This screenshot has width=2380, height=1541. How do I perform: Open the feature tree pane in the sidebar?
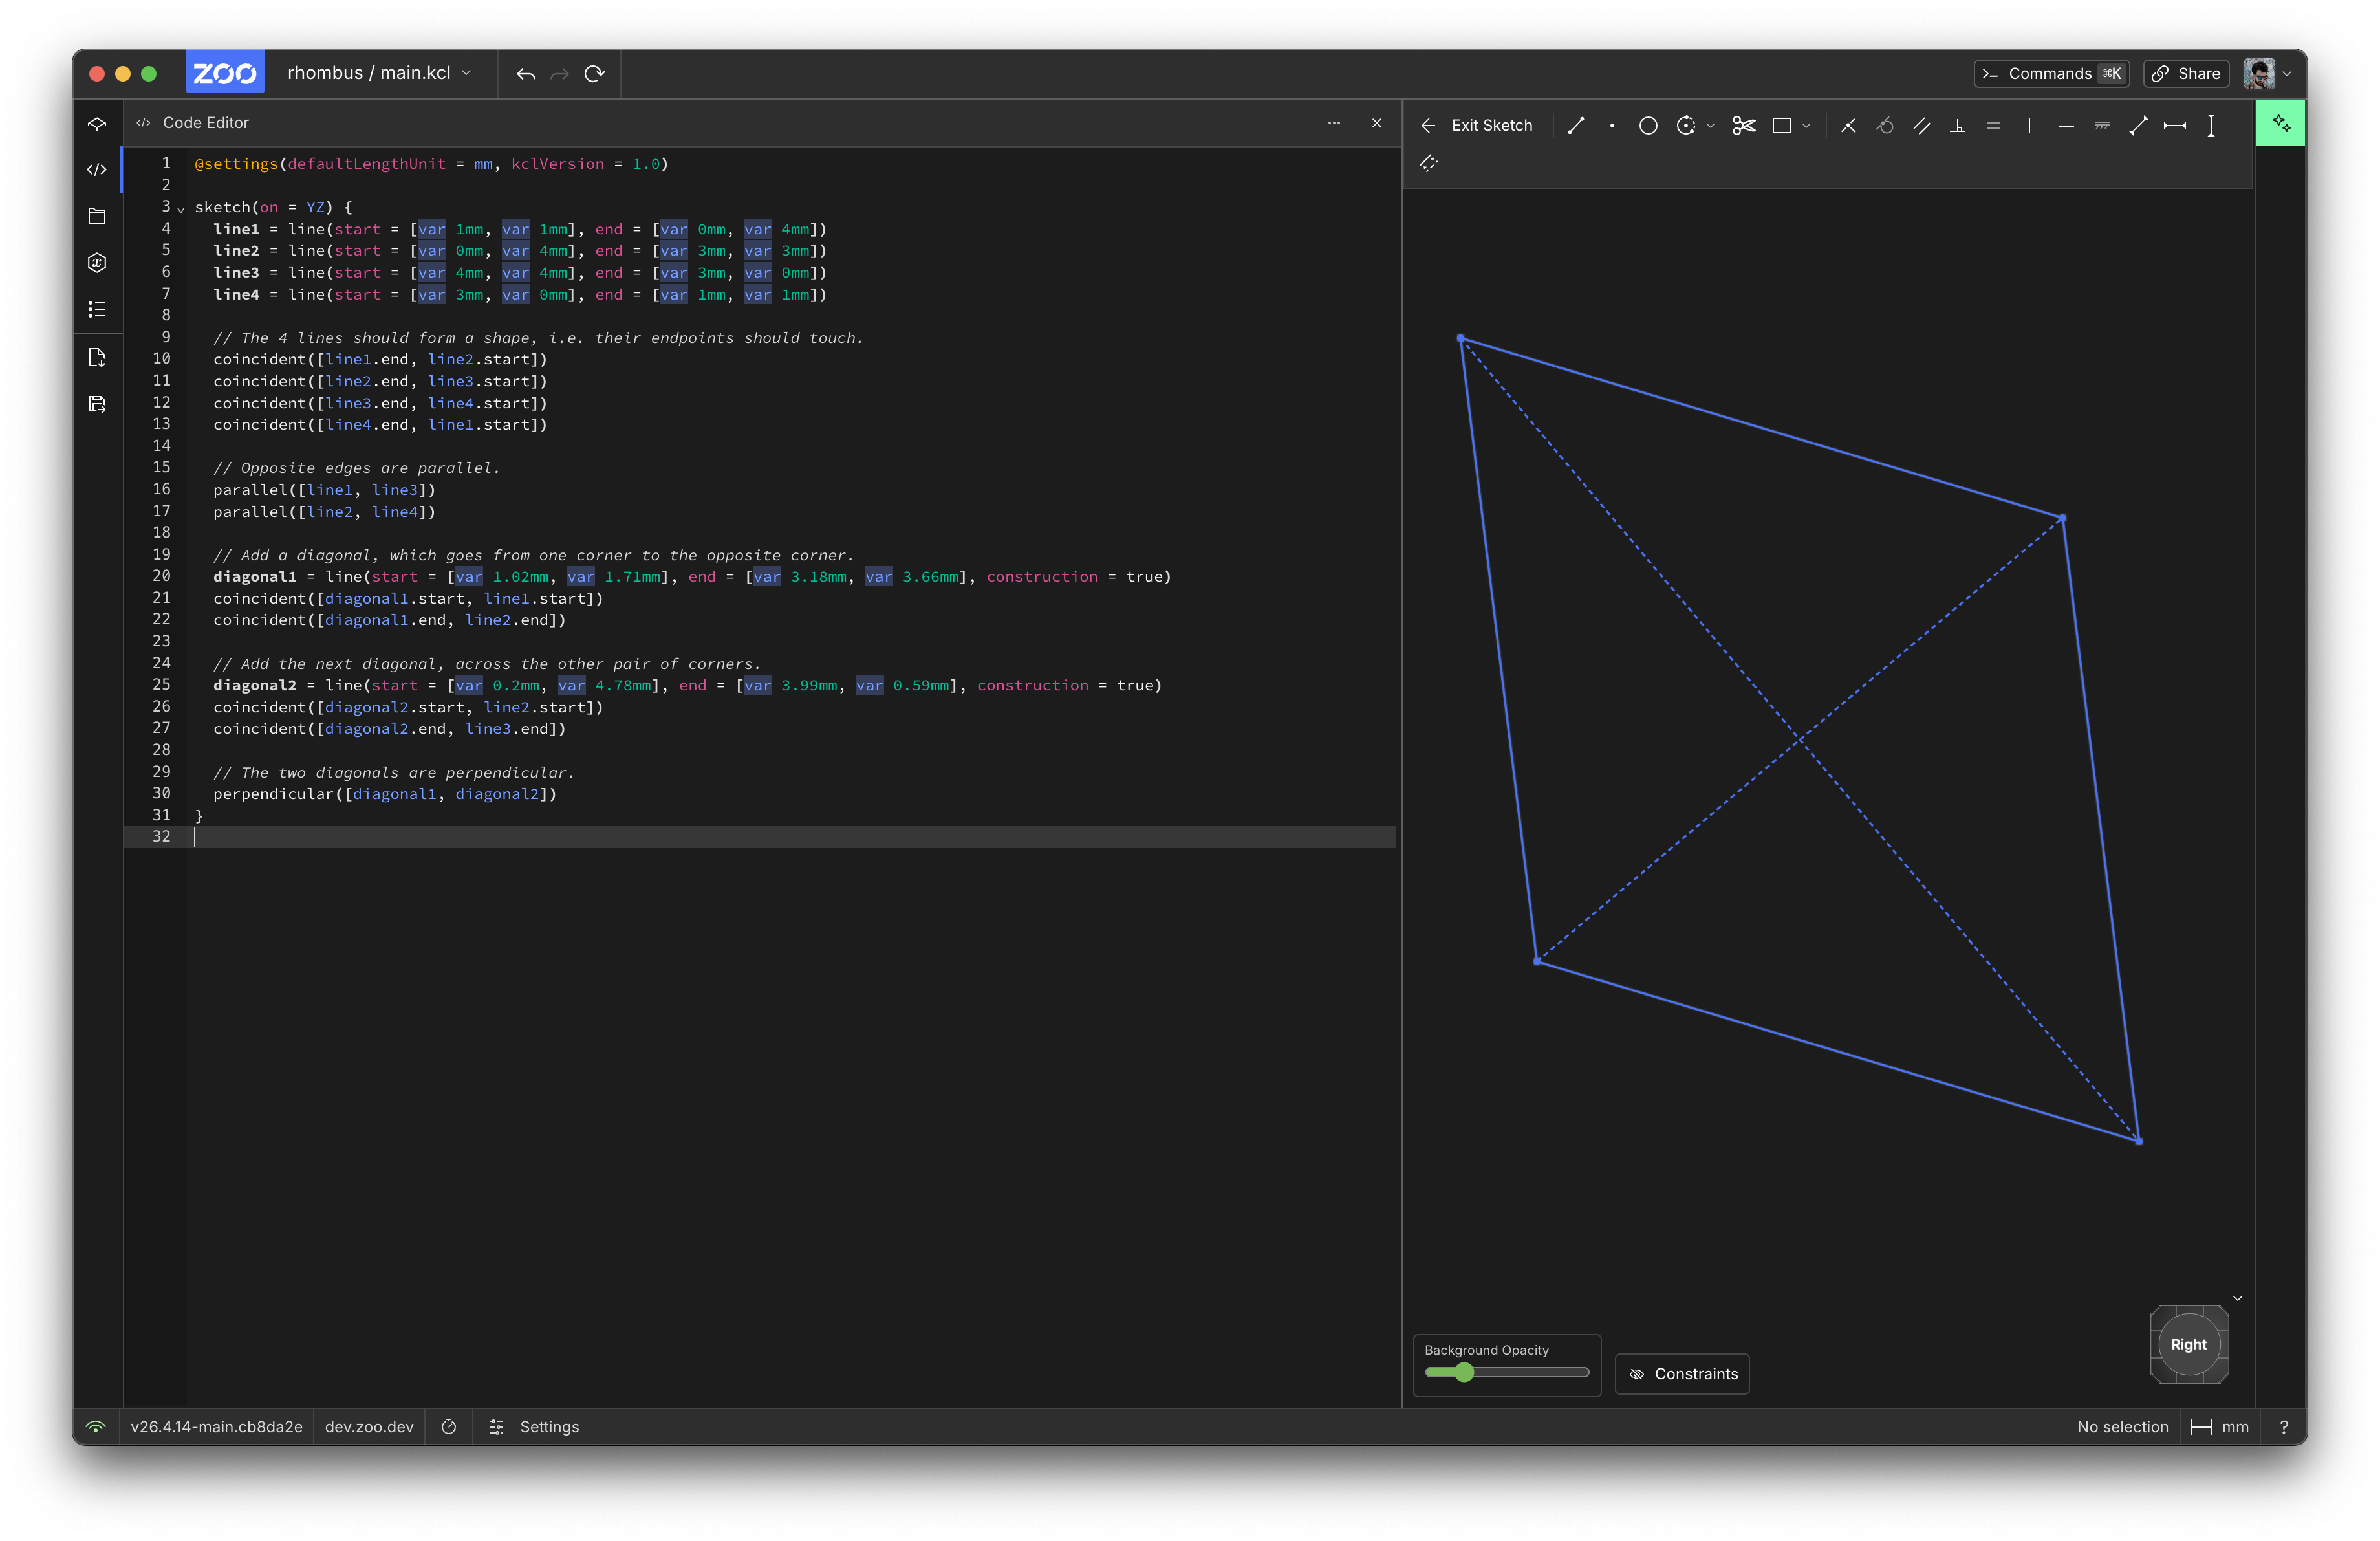click(x=97, y=124)
